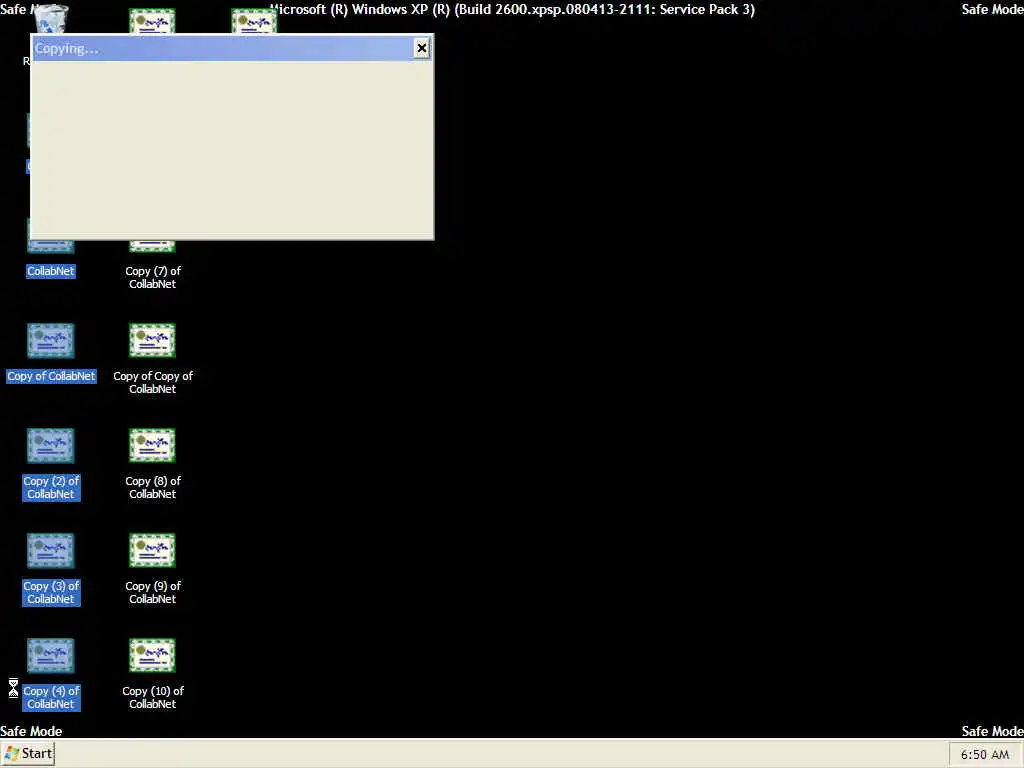Viewport: 1024px width, 768px height.
Task: Select the Copy (9) of CollabNet icon image
Action: (x=152, y=551)
